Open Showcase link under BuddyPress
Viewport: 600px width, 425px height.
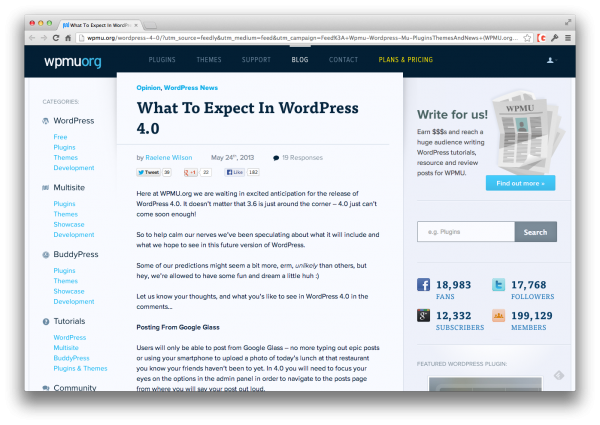tap(69, 291)
